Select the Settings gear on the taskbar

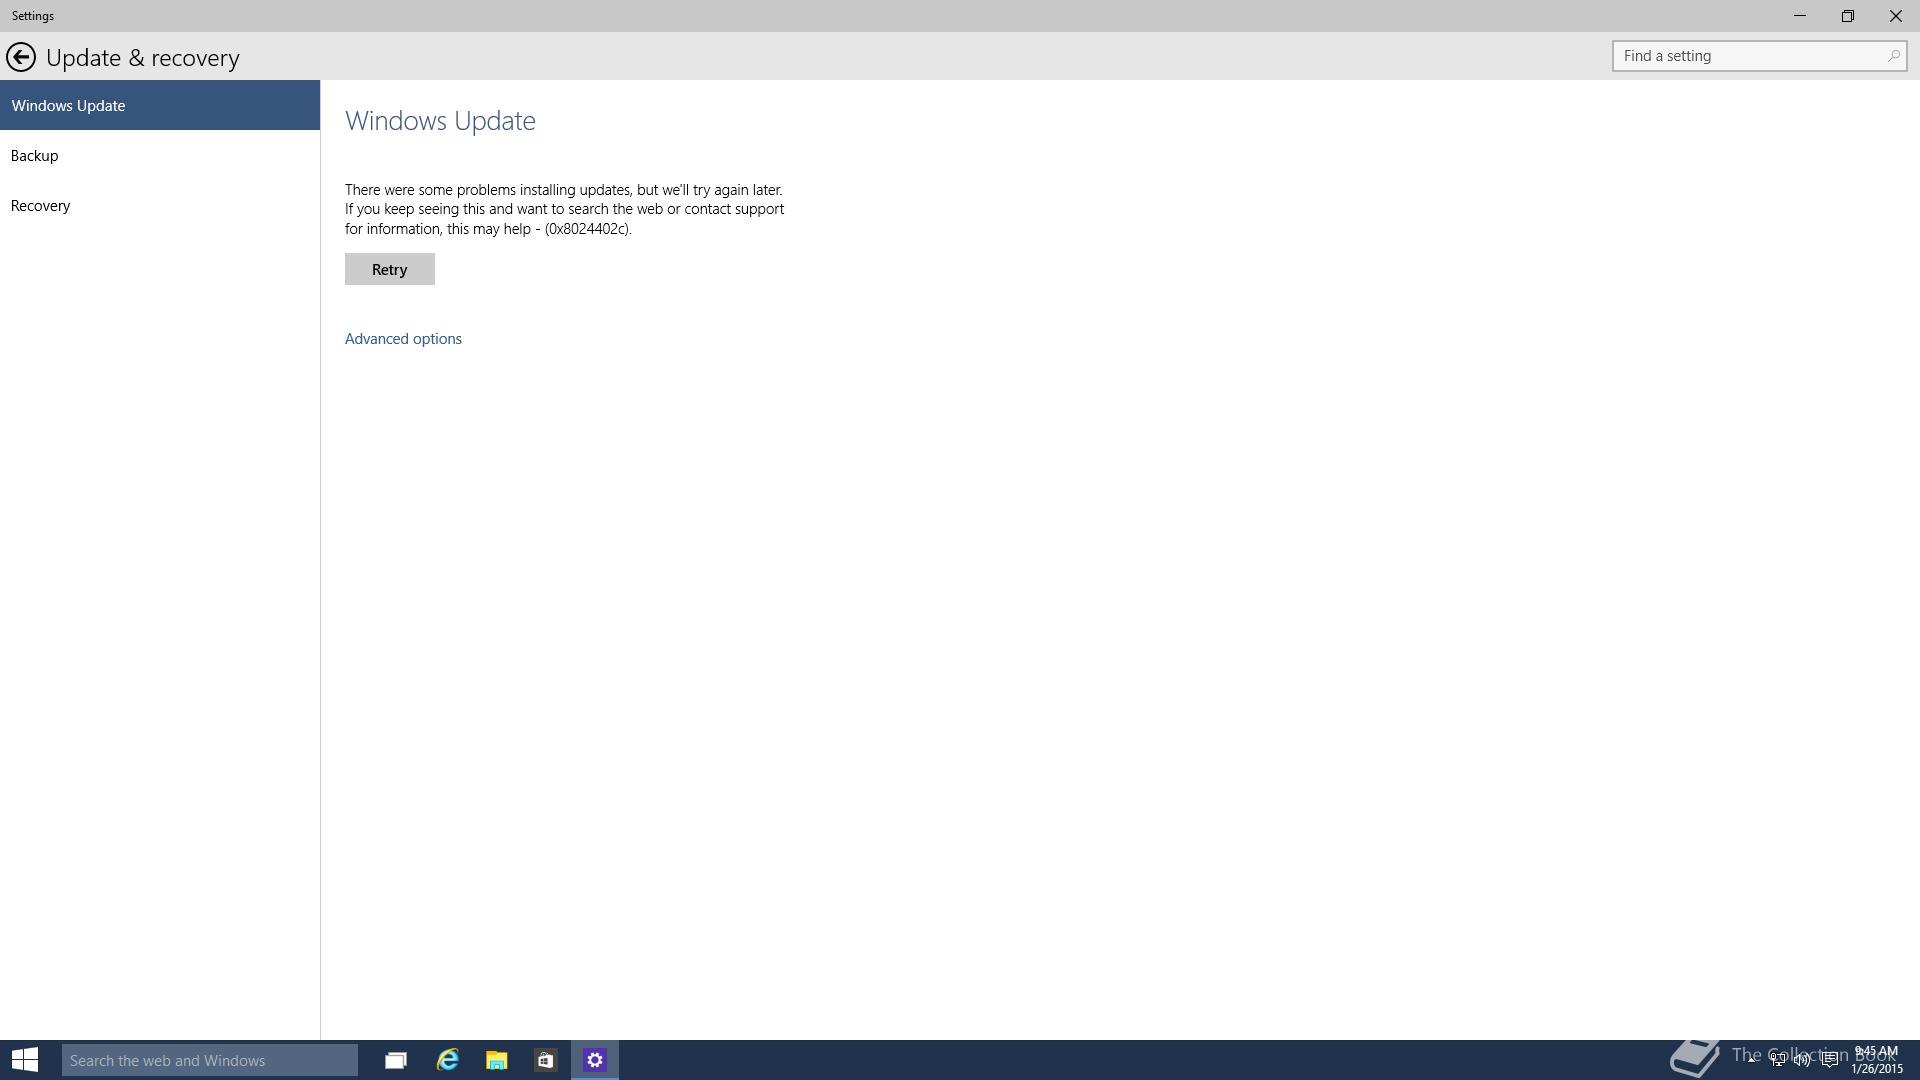(595, 1060)
